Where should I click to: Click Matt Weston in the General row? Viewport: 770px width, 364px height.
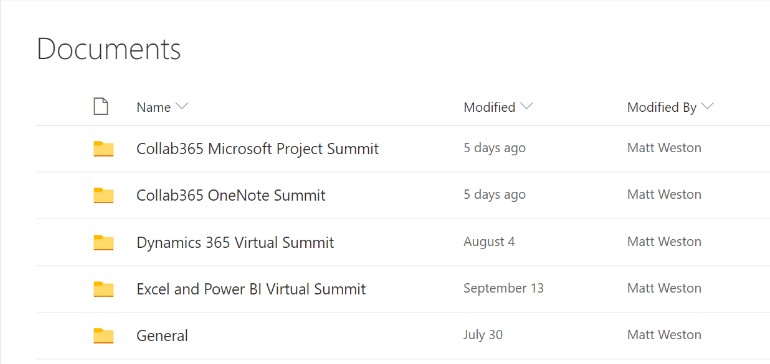point(664,335)
